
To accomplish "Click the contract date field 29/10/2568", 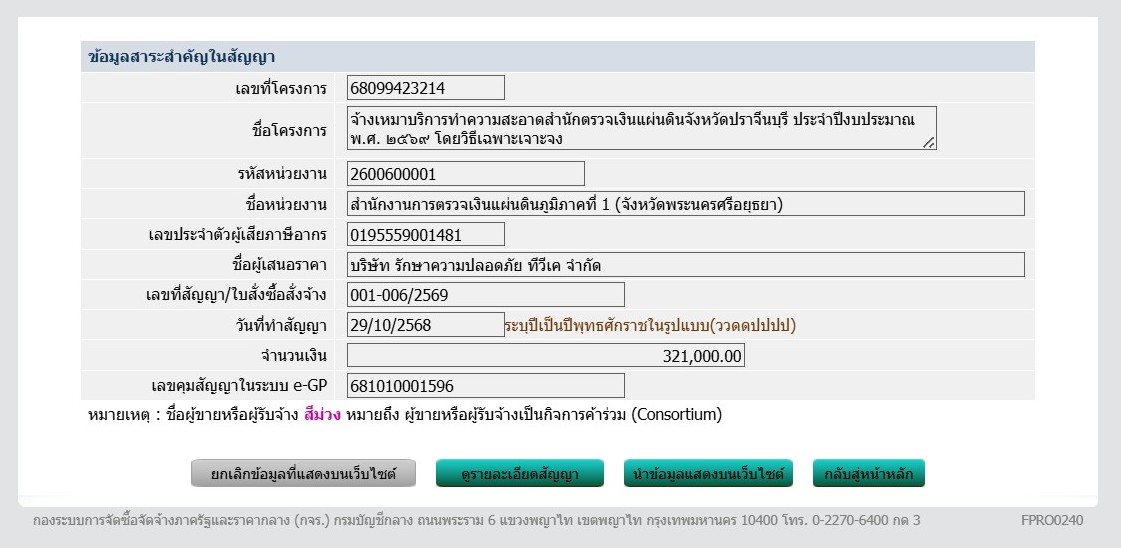I will (x=426, y=324).
